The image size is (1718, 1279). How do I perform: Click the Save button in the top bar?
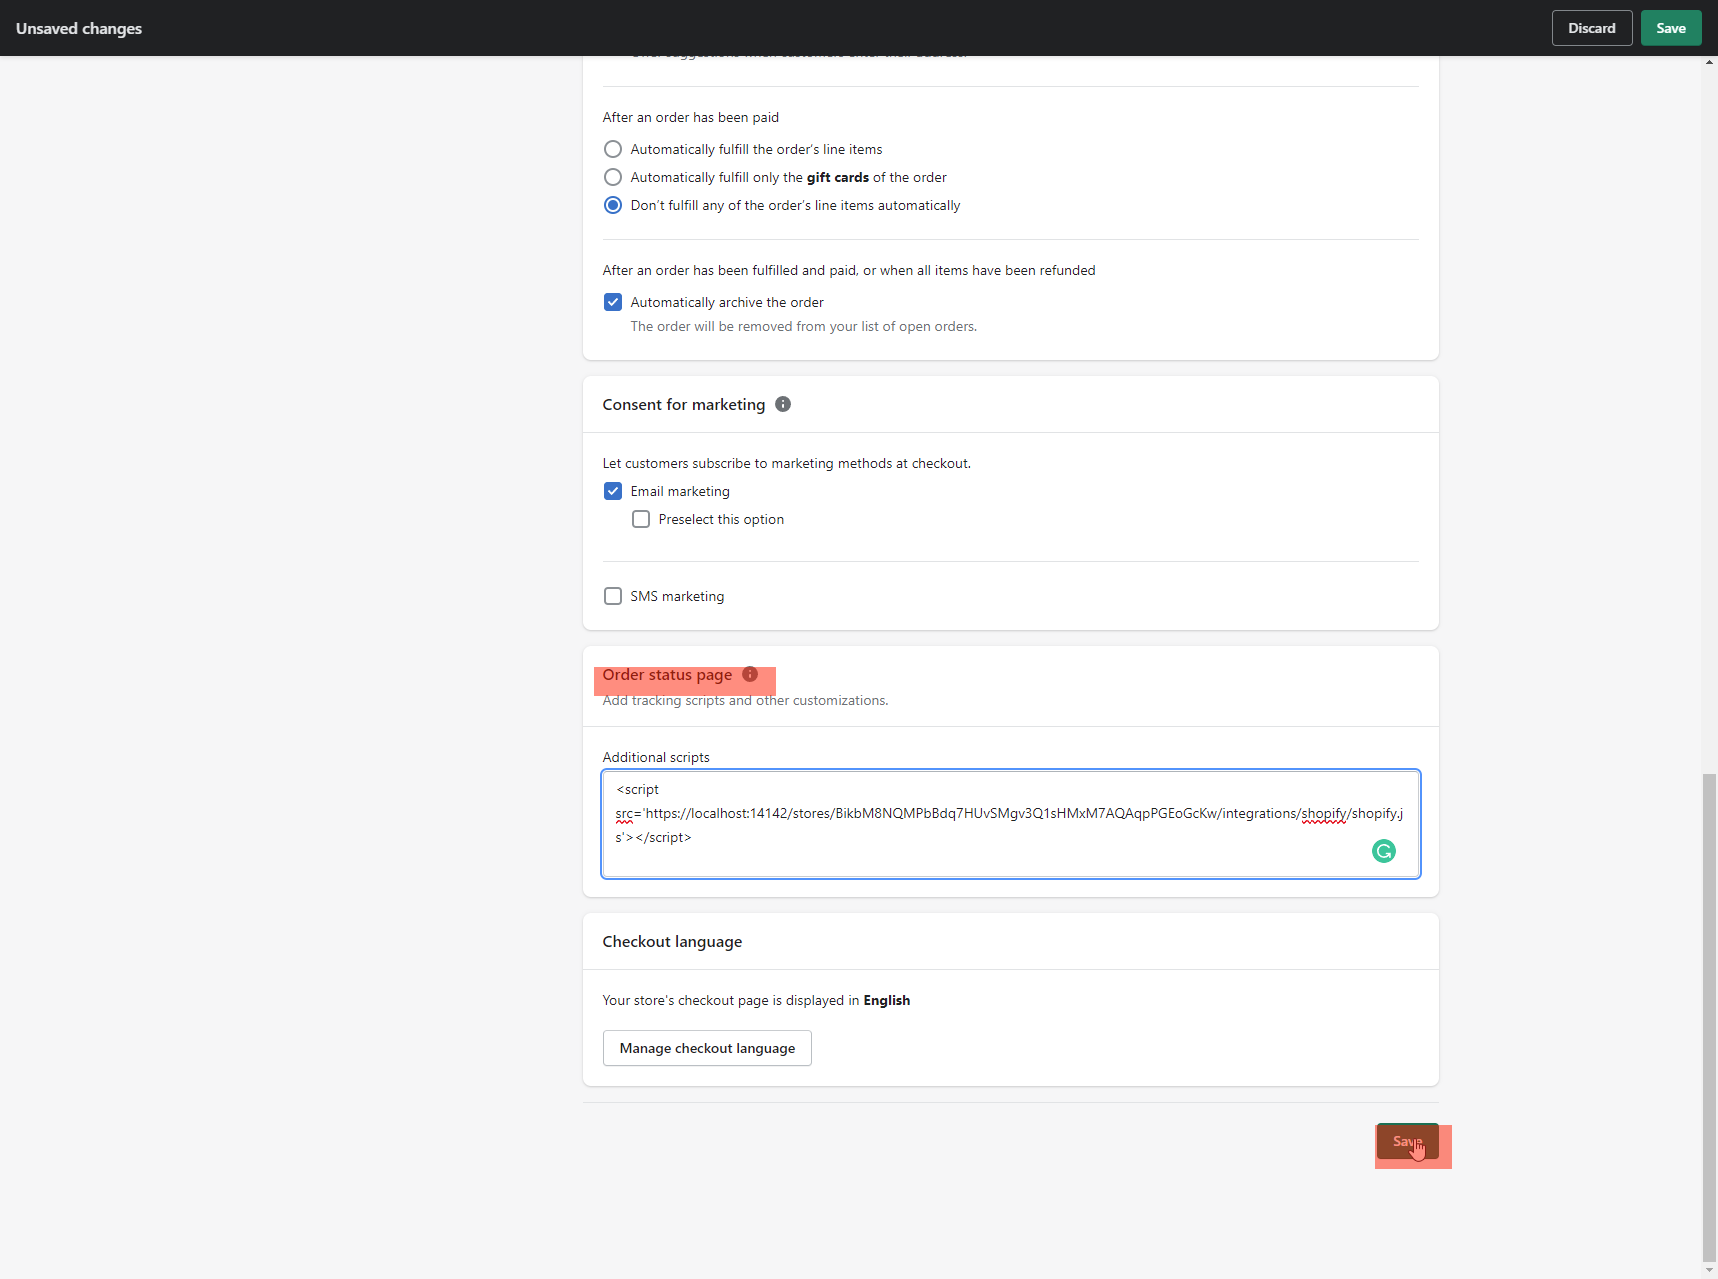[x=1671, y=28]
